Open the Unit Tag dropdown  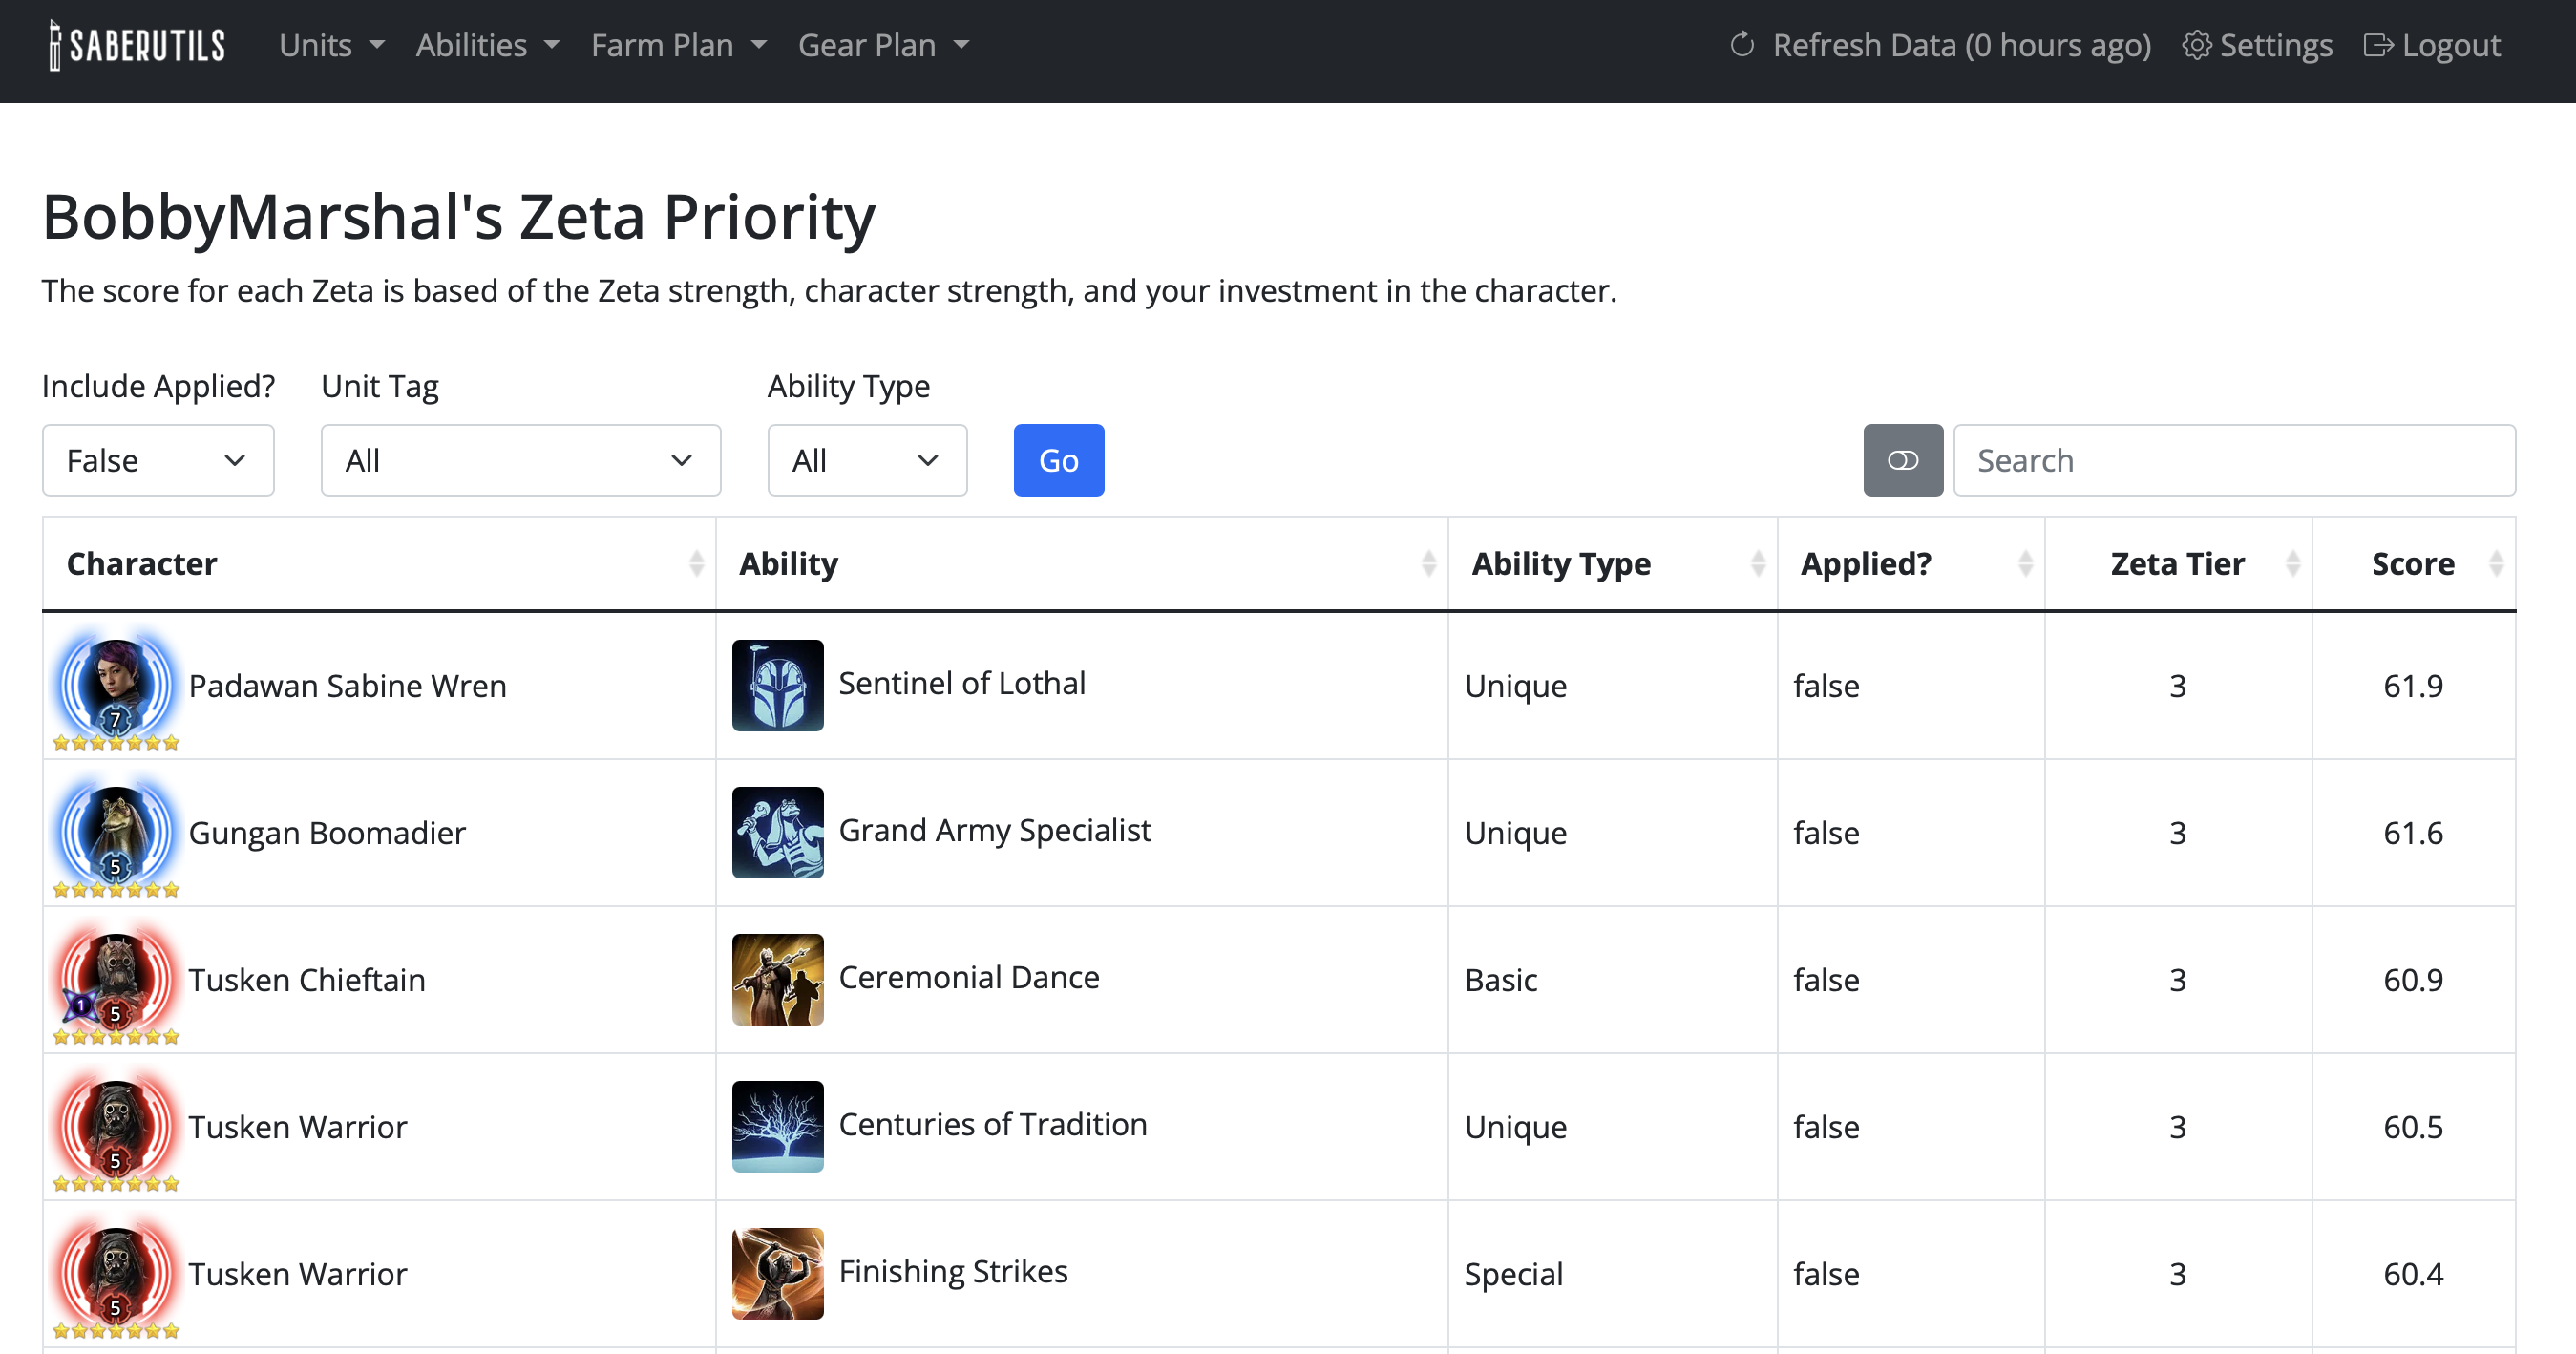click(x=520, y=460)
